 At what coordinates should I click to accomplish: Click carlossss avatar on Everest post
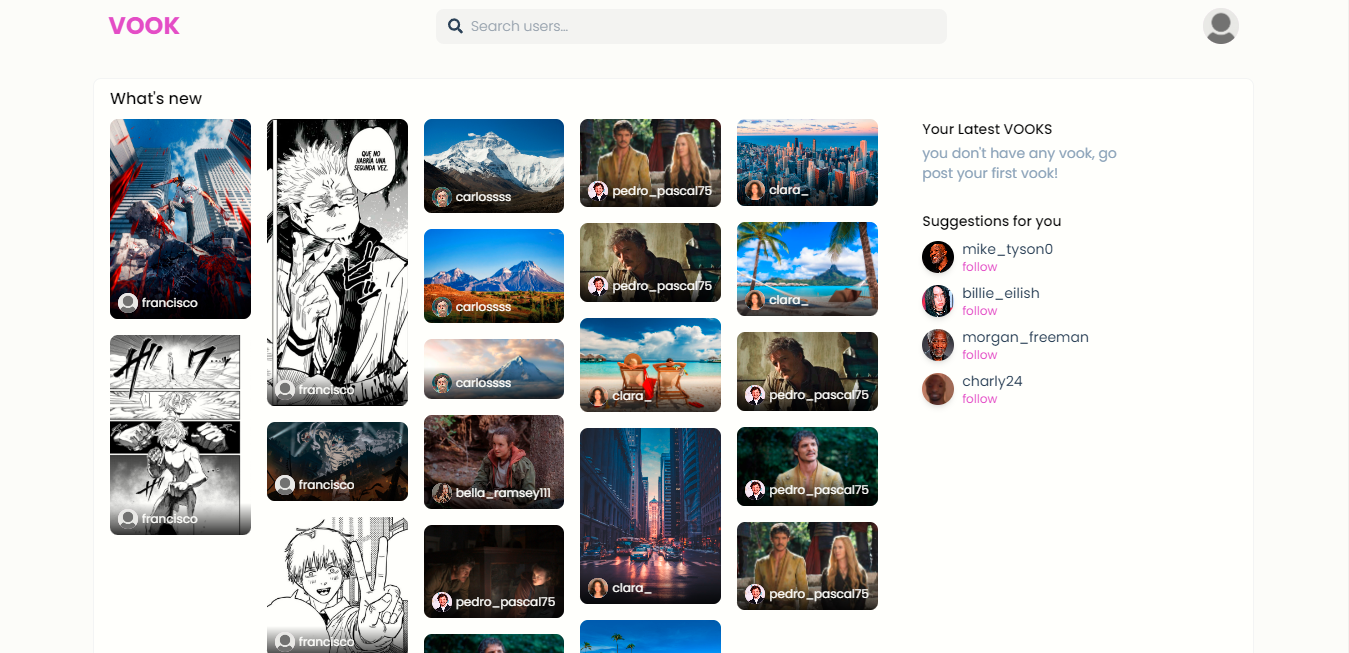[x=442, y=197]
